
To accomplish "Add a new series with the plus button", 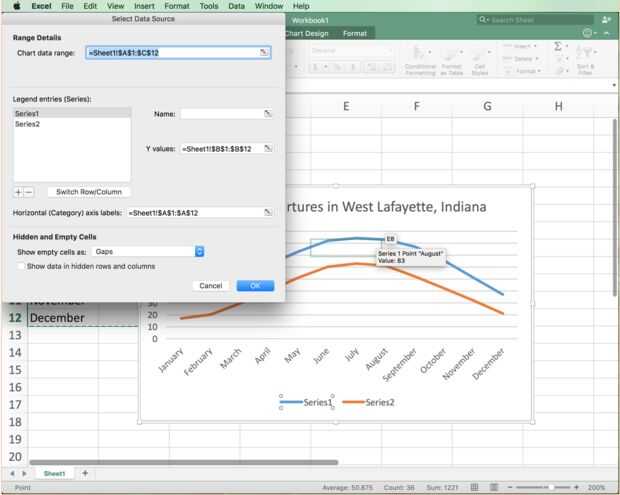I will tap(18, 192).
